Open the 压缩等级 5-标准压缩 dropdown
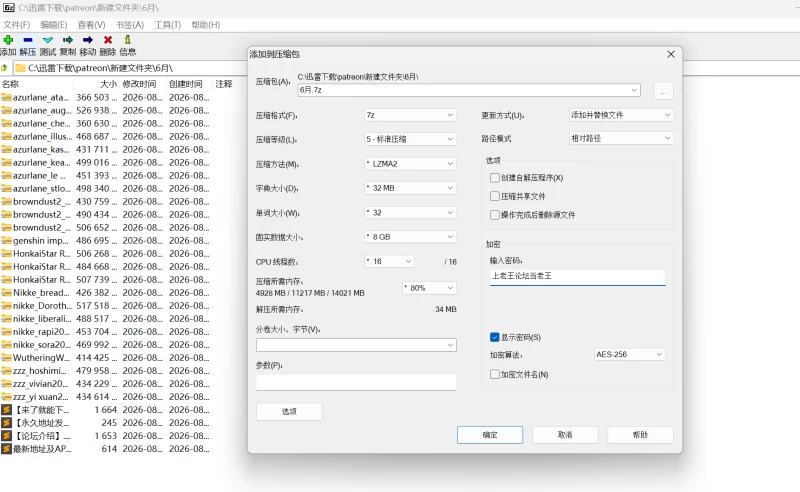This screenshot has width=800, height=492. click(x=410, y=139)
